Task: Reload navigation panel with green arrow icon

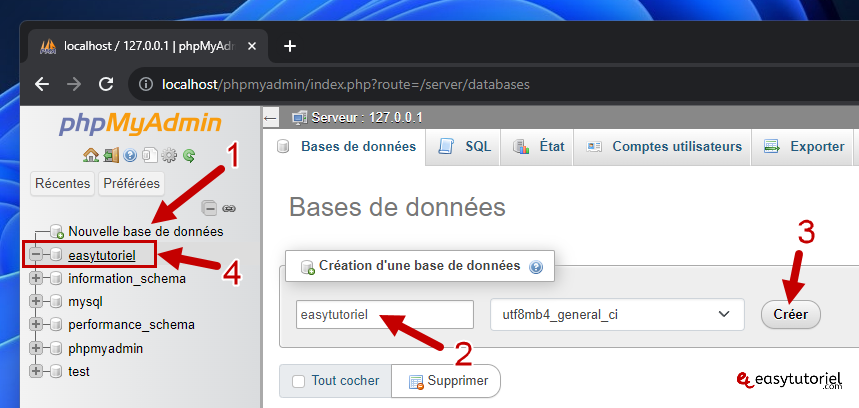Action: [x=189, y=156]
